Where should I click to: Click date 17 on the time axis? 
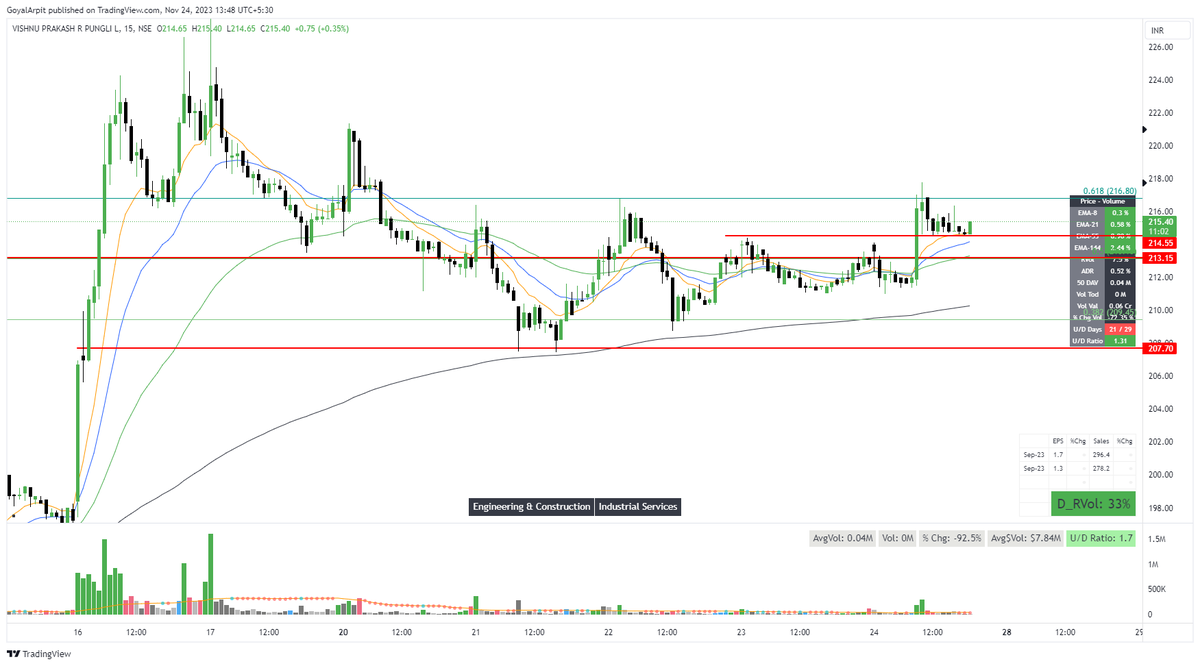(x=210, y=632)
